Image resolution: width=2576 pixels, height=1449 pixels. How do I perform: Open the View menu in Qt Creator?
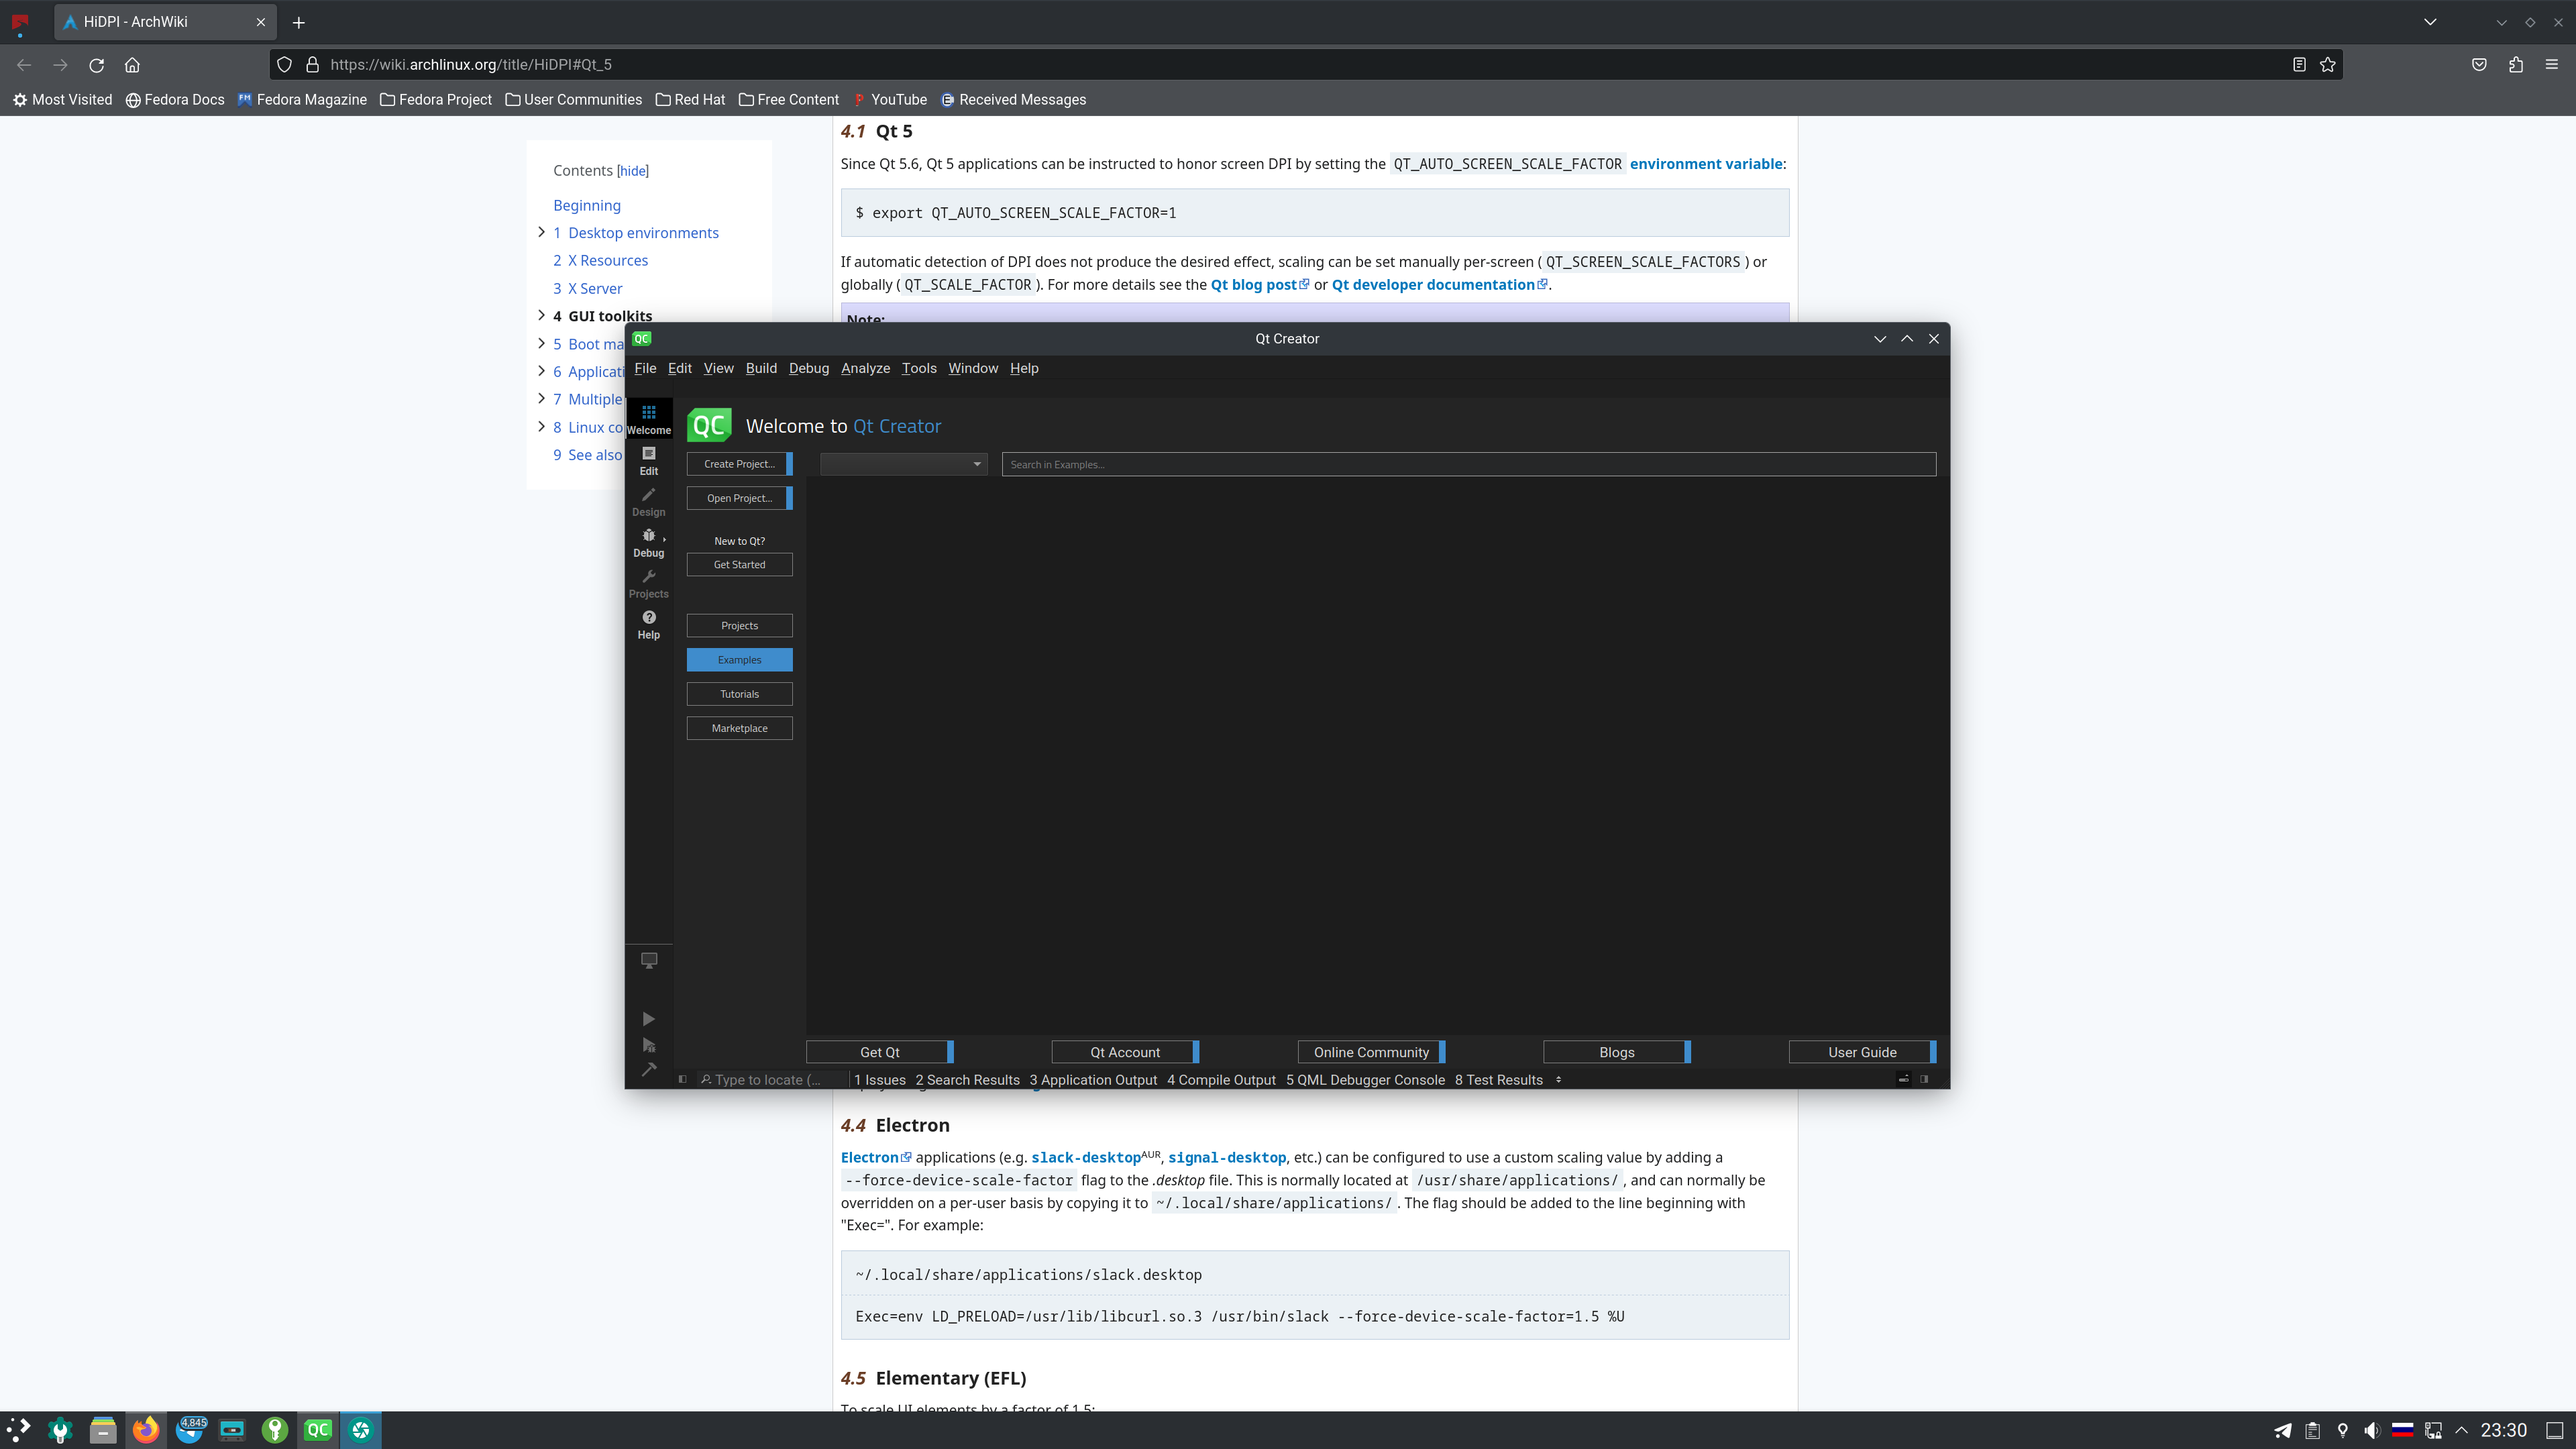718,368
